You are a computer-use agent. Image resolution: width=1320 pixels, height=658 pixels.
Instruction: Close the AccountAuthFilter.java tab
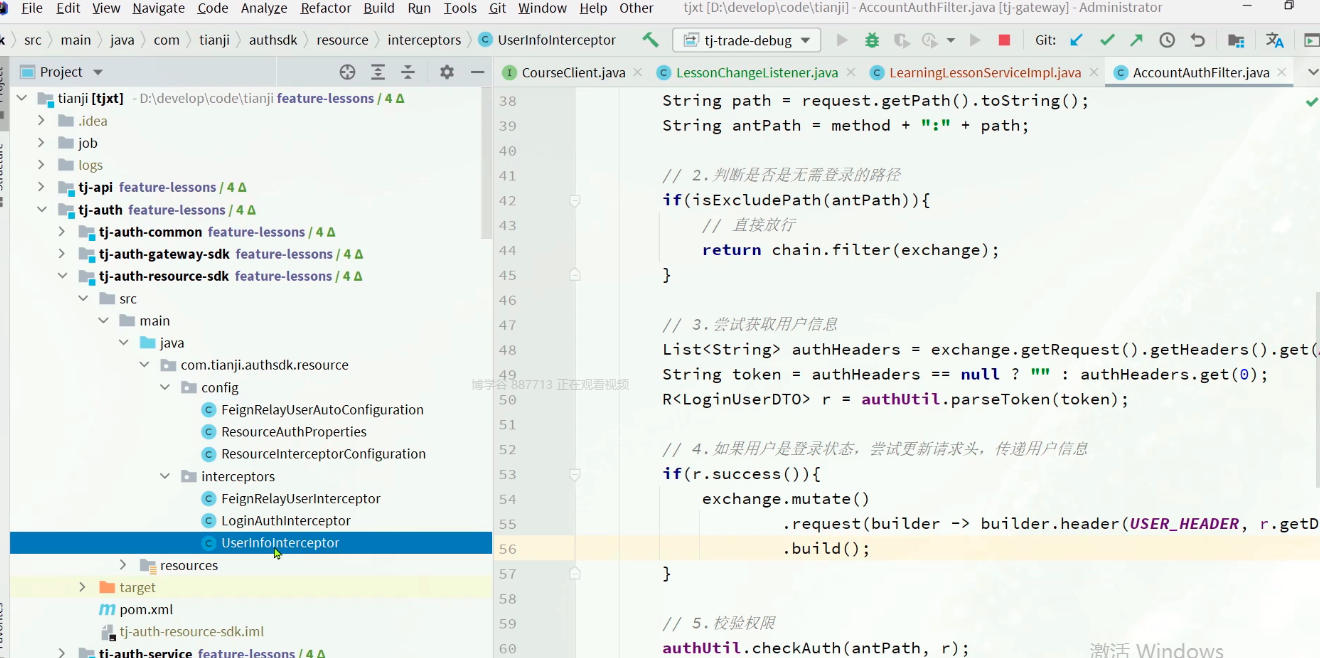click(1281, 72)
